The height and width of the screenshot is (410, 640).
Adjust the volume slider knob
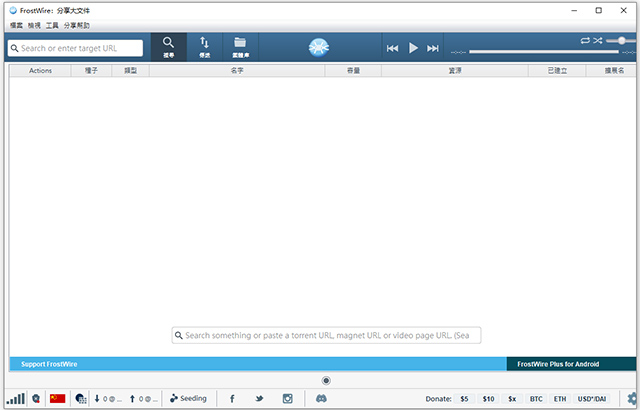coord(622,40)
